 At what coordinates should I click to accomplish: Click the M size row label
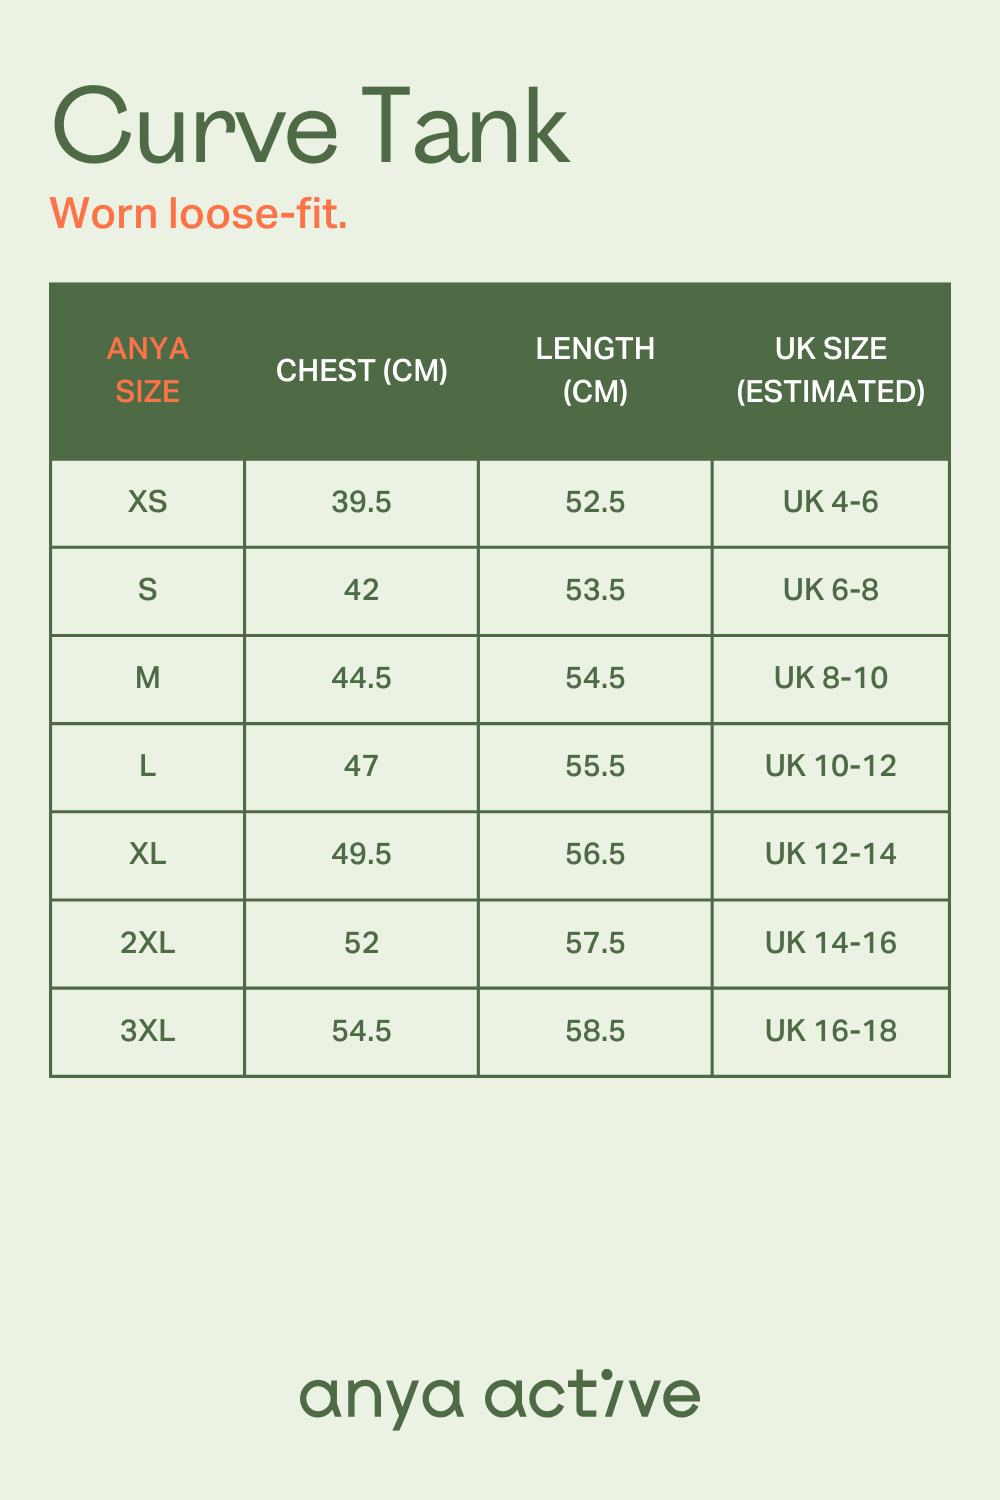point(147,678)
